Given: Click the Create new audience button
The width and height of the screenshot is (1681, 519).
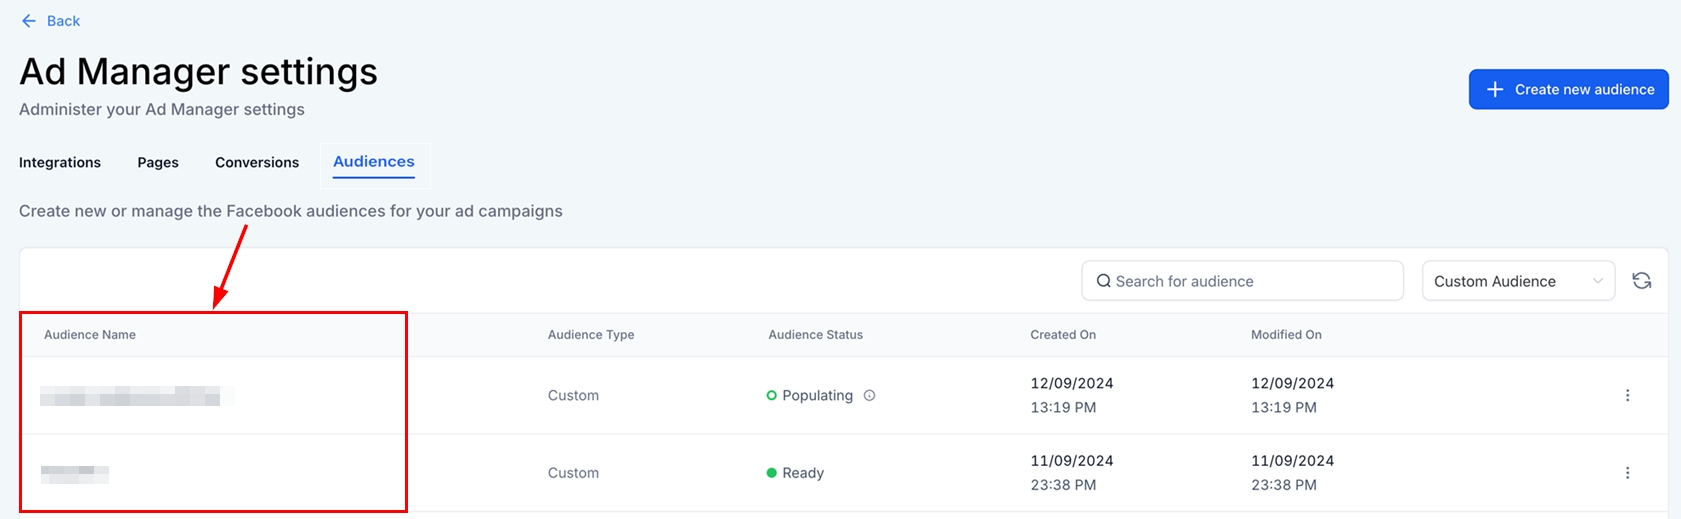Looking at the screenshot, I should (x=1567, y=89).
